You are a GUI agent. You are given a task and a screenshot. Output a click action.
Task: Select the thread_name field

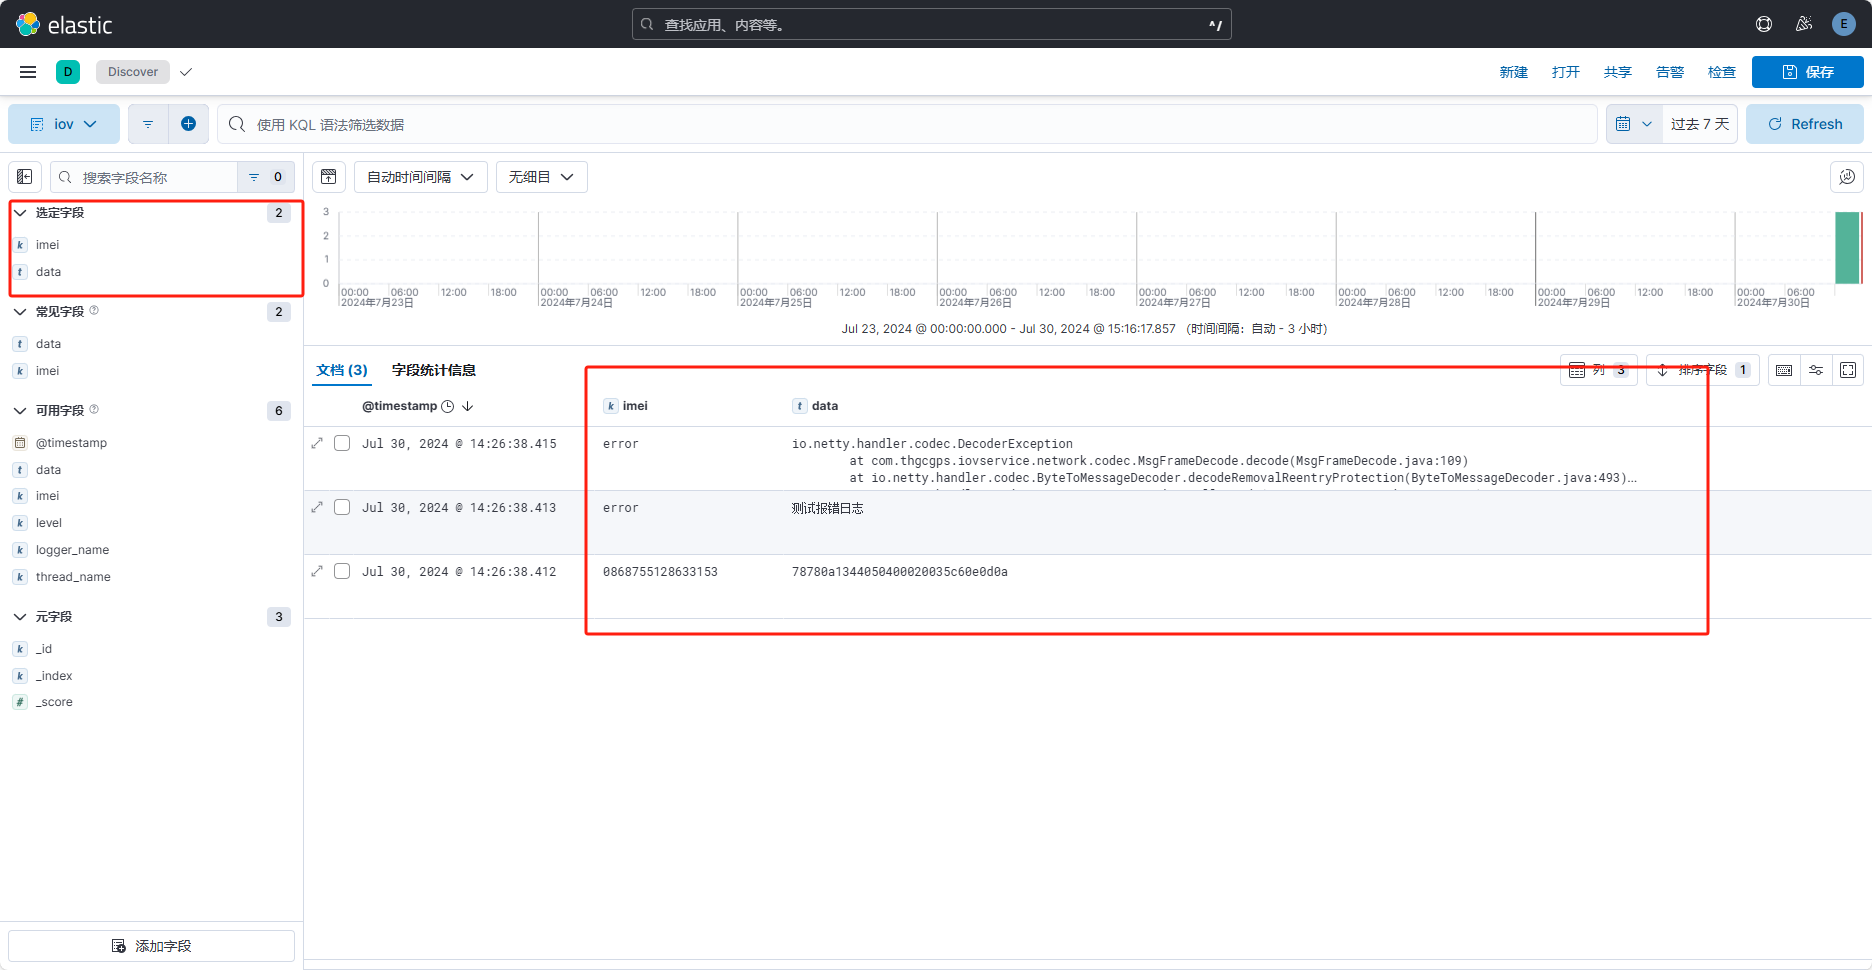[73, 577]
